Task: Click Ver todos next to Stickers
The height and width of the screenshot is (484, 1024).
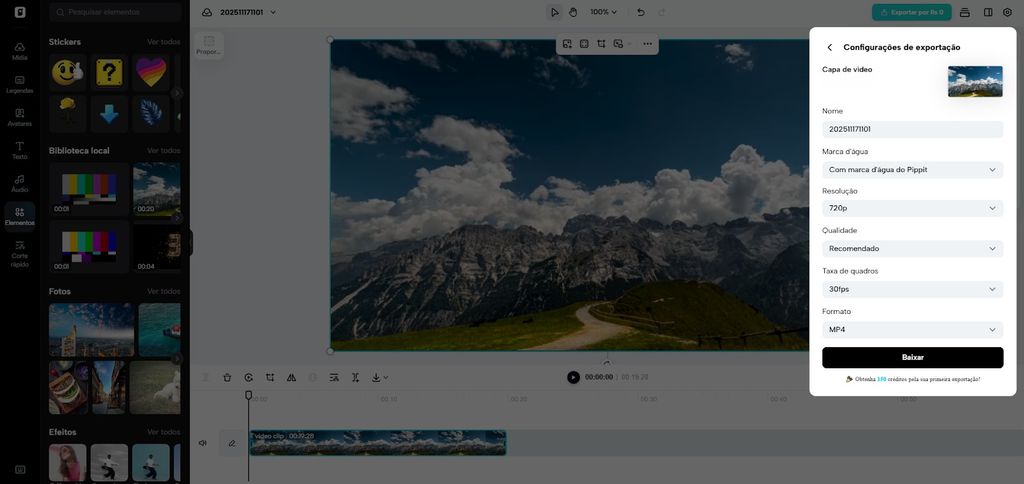Action: pyautogui.click(x=163, y=42)
